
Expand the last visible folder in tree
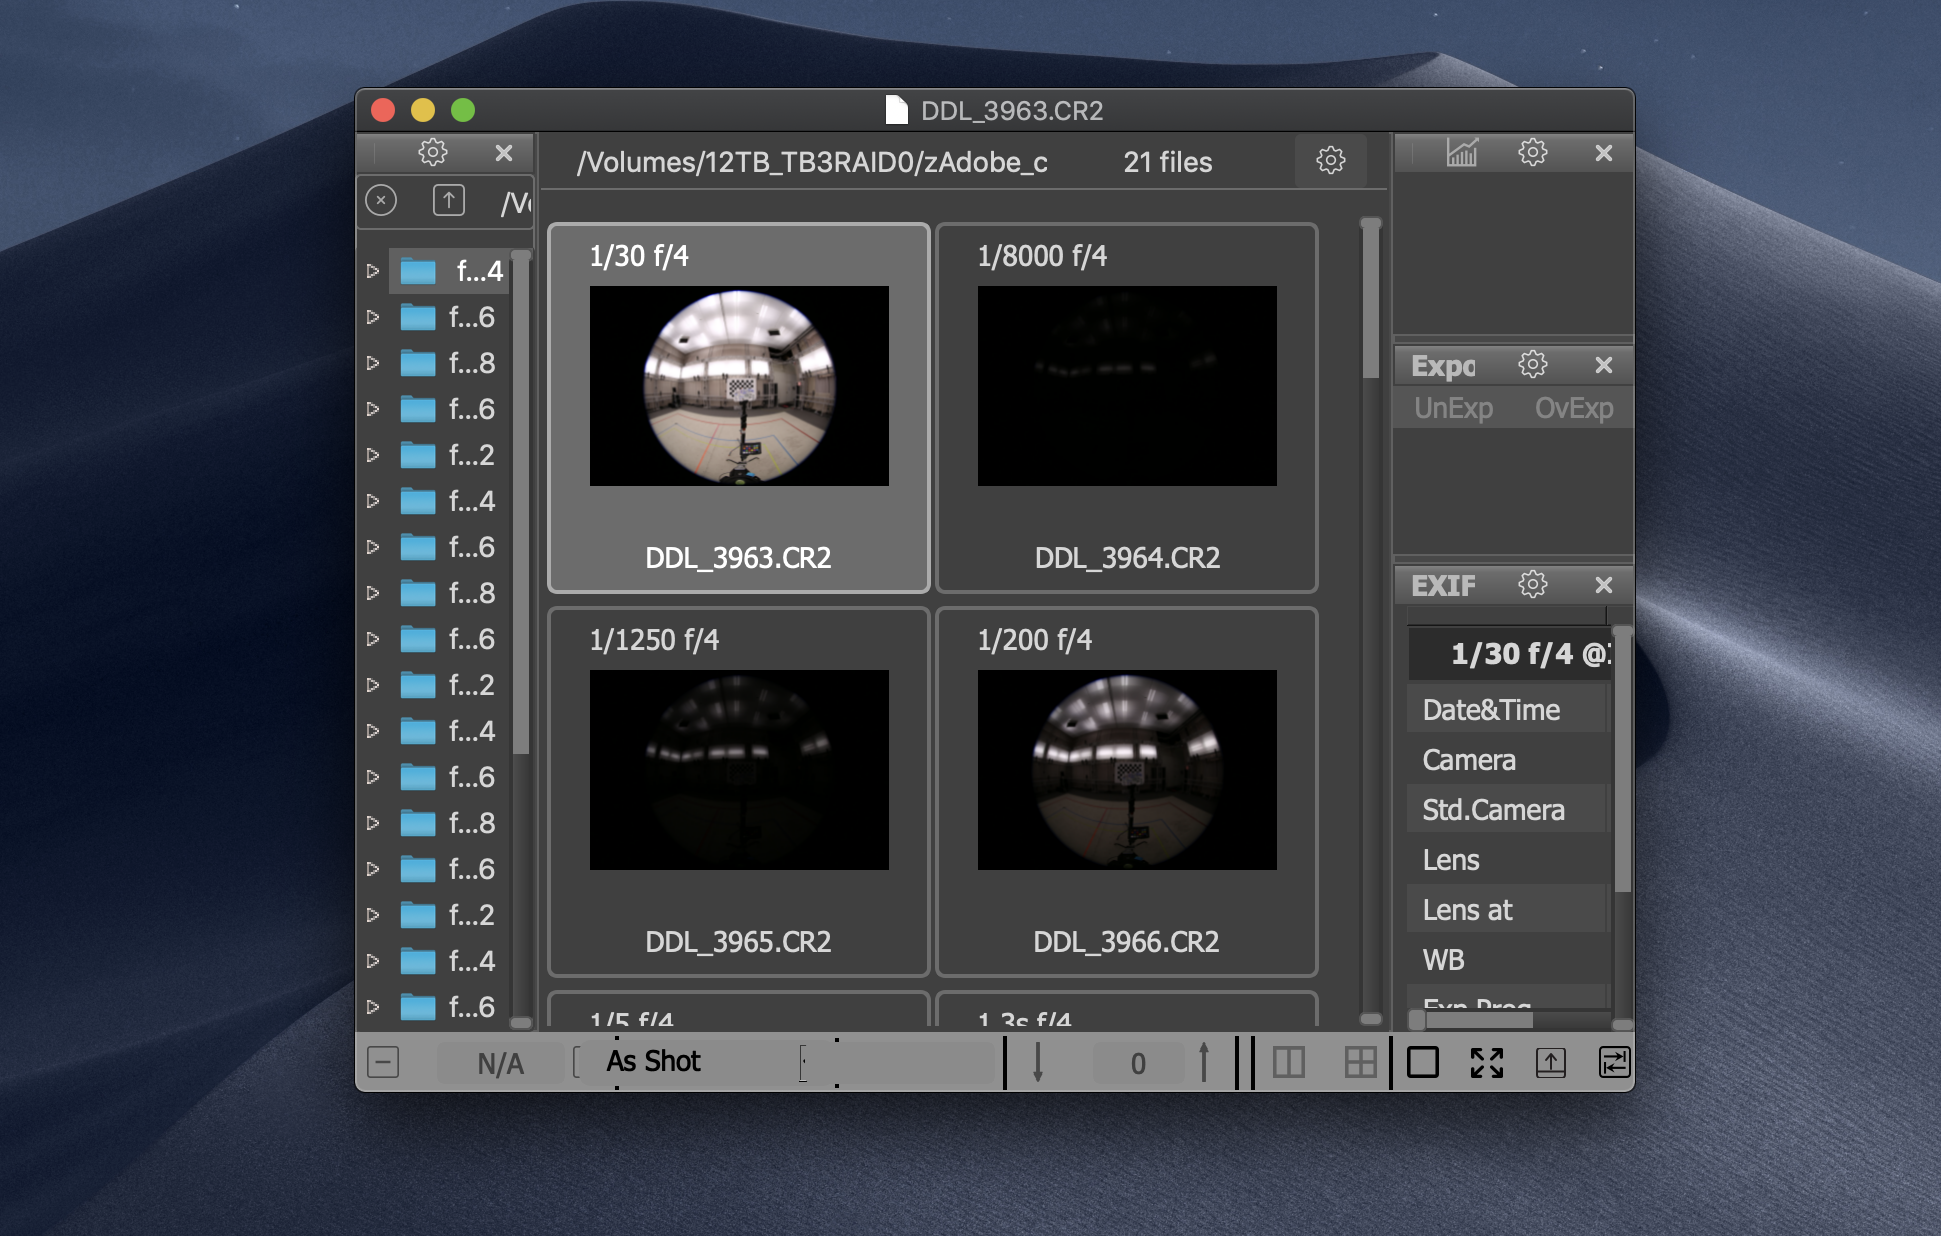click(x=373, y=1007)
